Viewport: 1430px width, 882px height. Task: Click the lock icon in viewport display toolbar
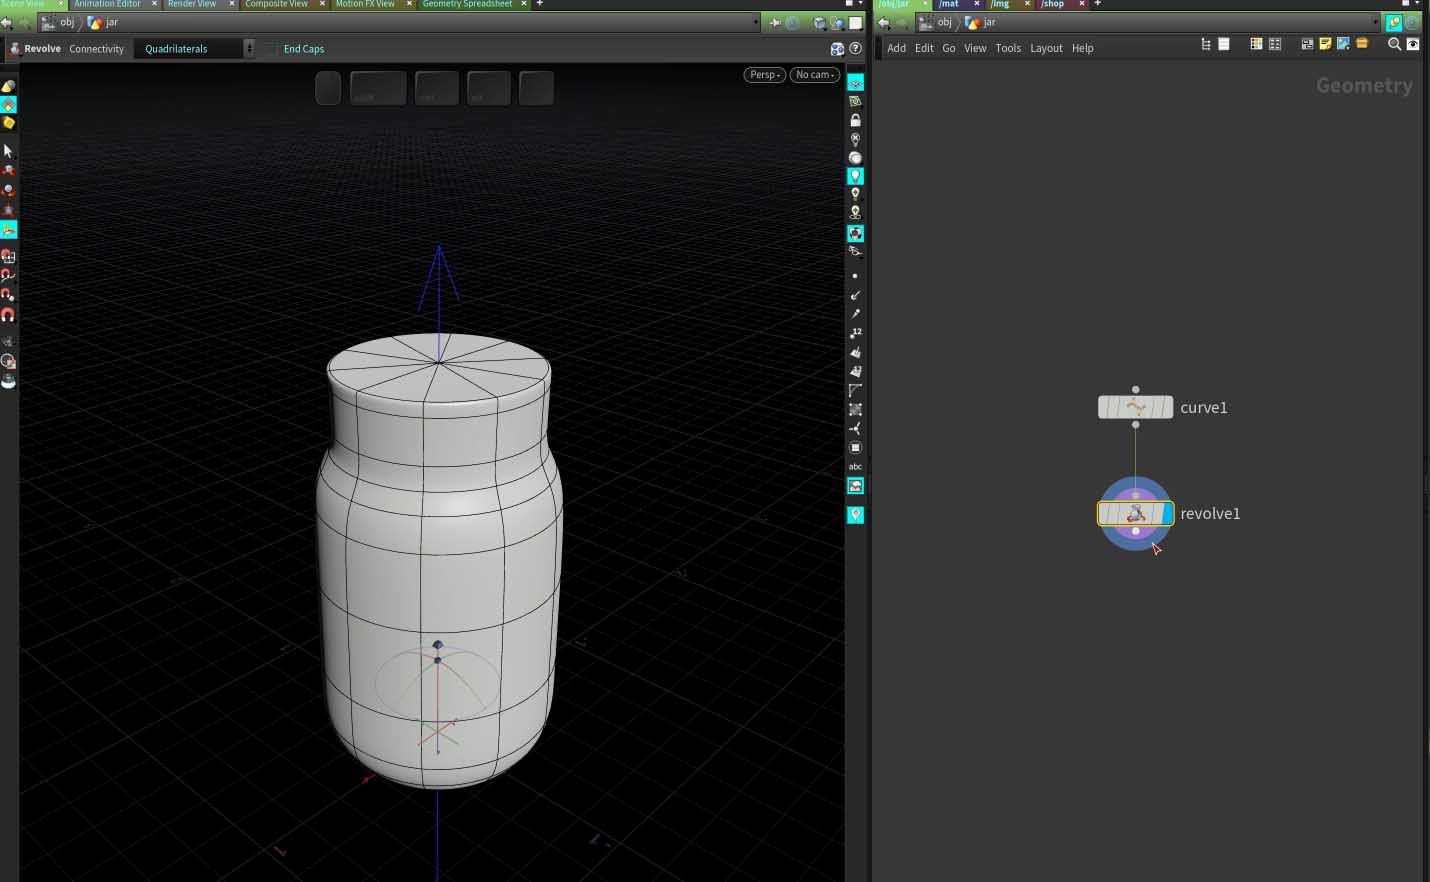click(x=855, y=120)
